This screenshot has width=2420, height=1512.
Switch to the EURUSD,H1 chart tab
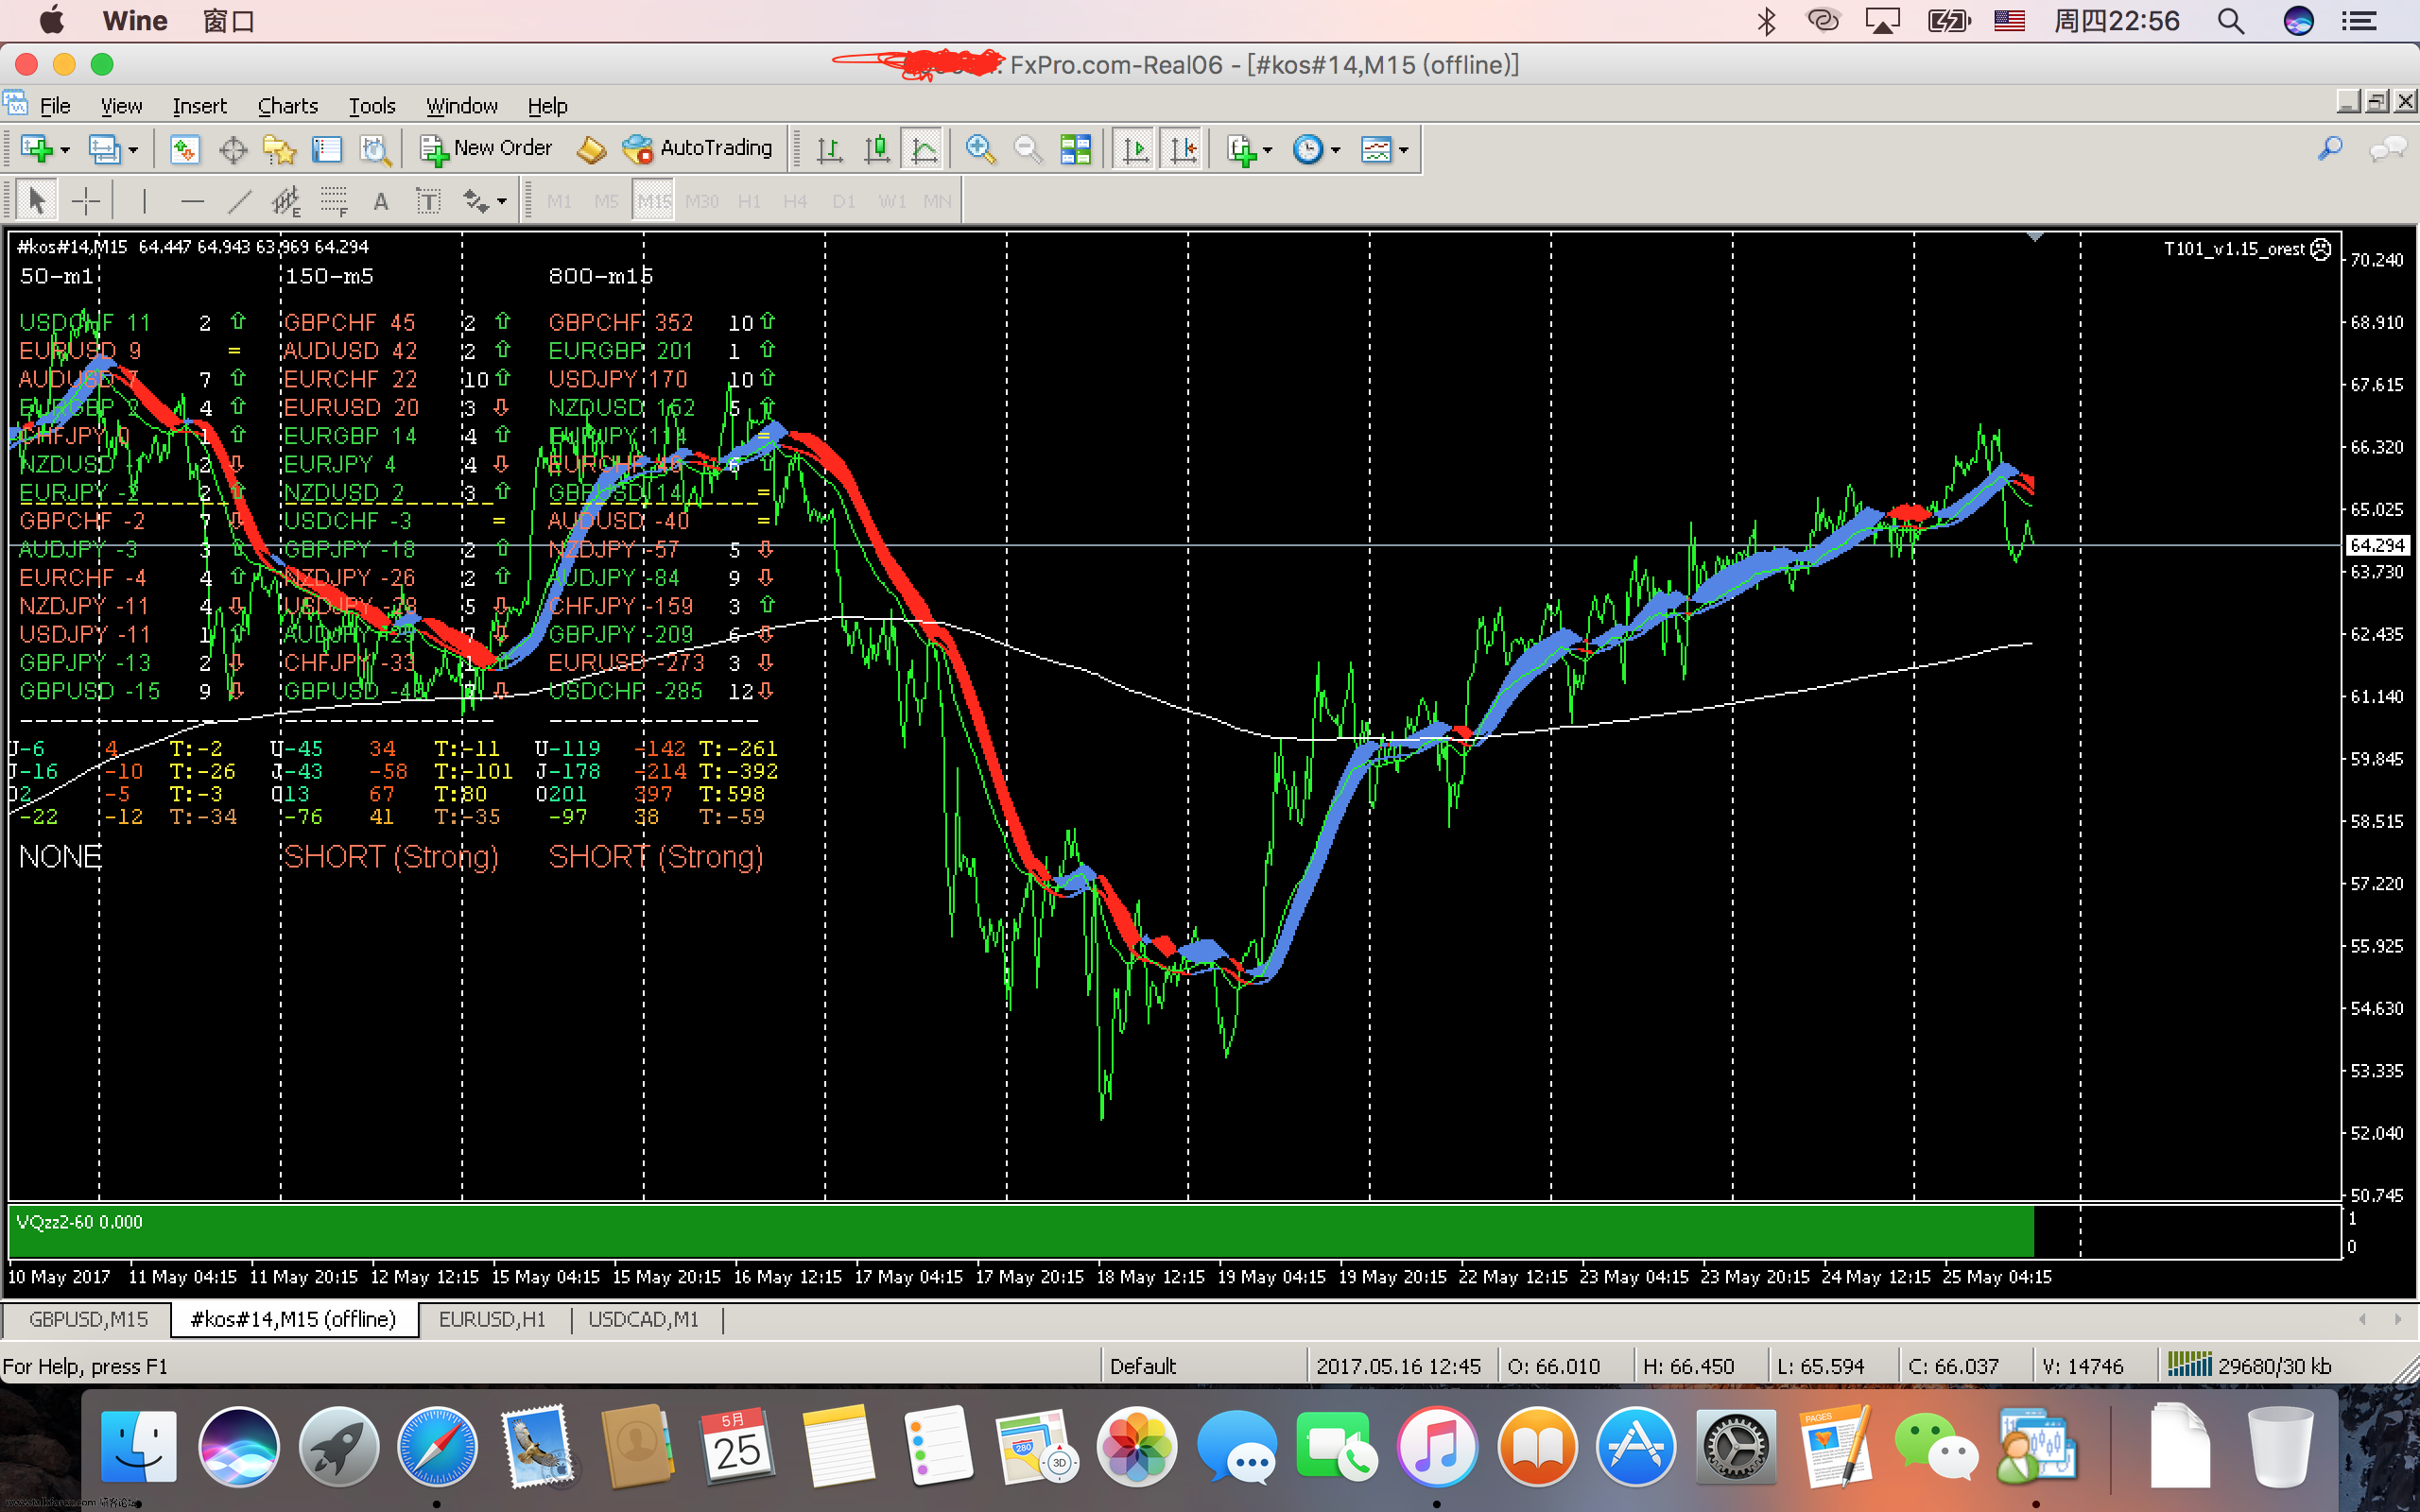click(x=492, y=1319)
